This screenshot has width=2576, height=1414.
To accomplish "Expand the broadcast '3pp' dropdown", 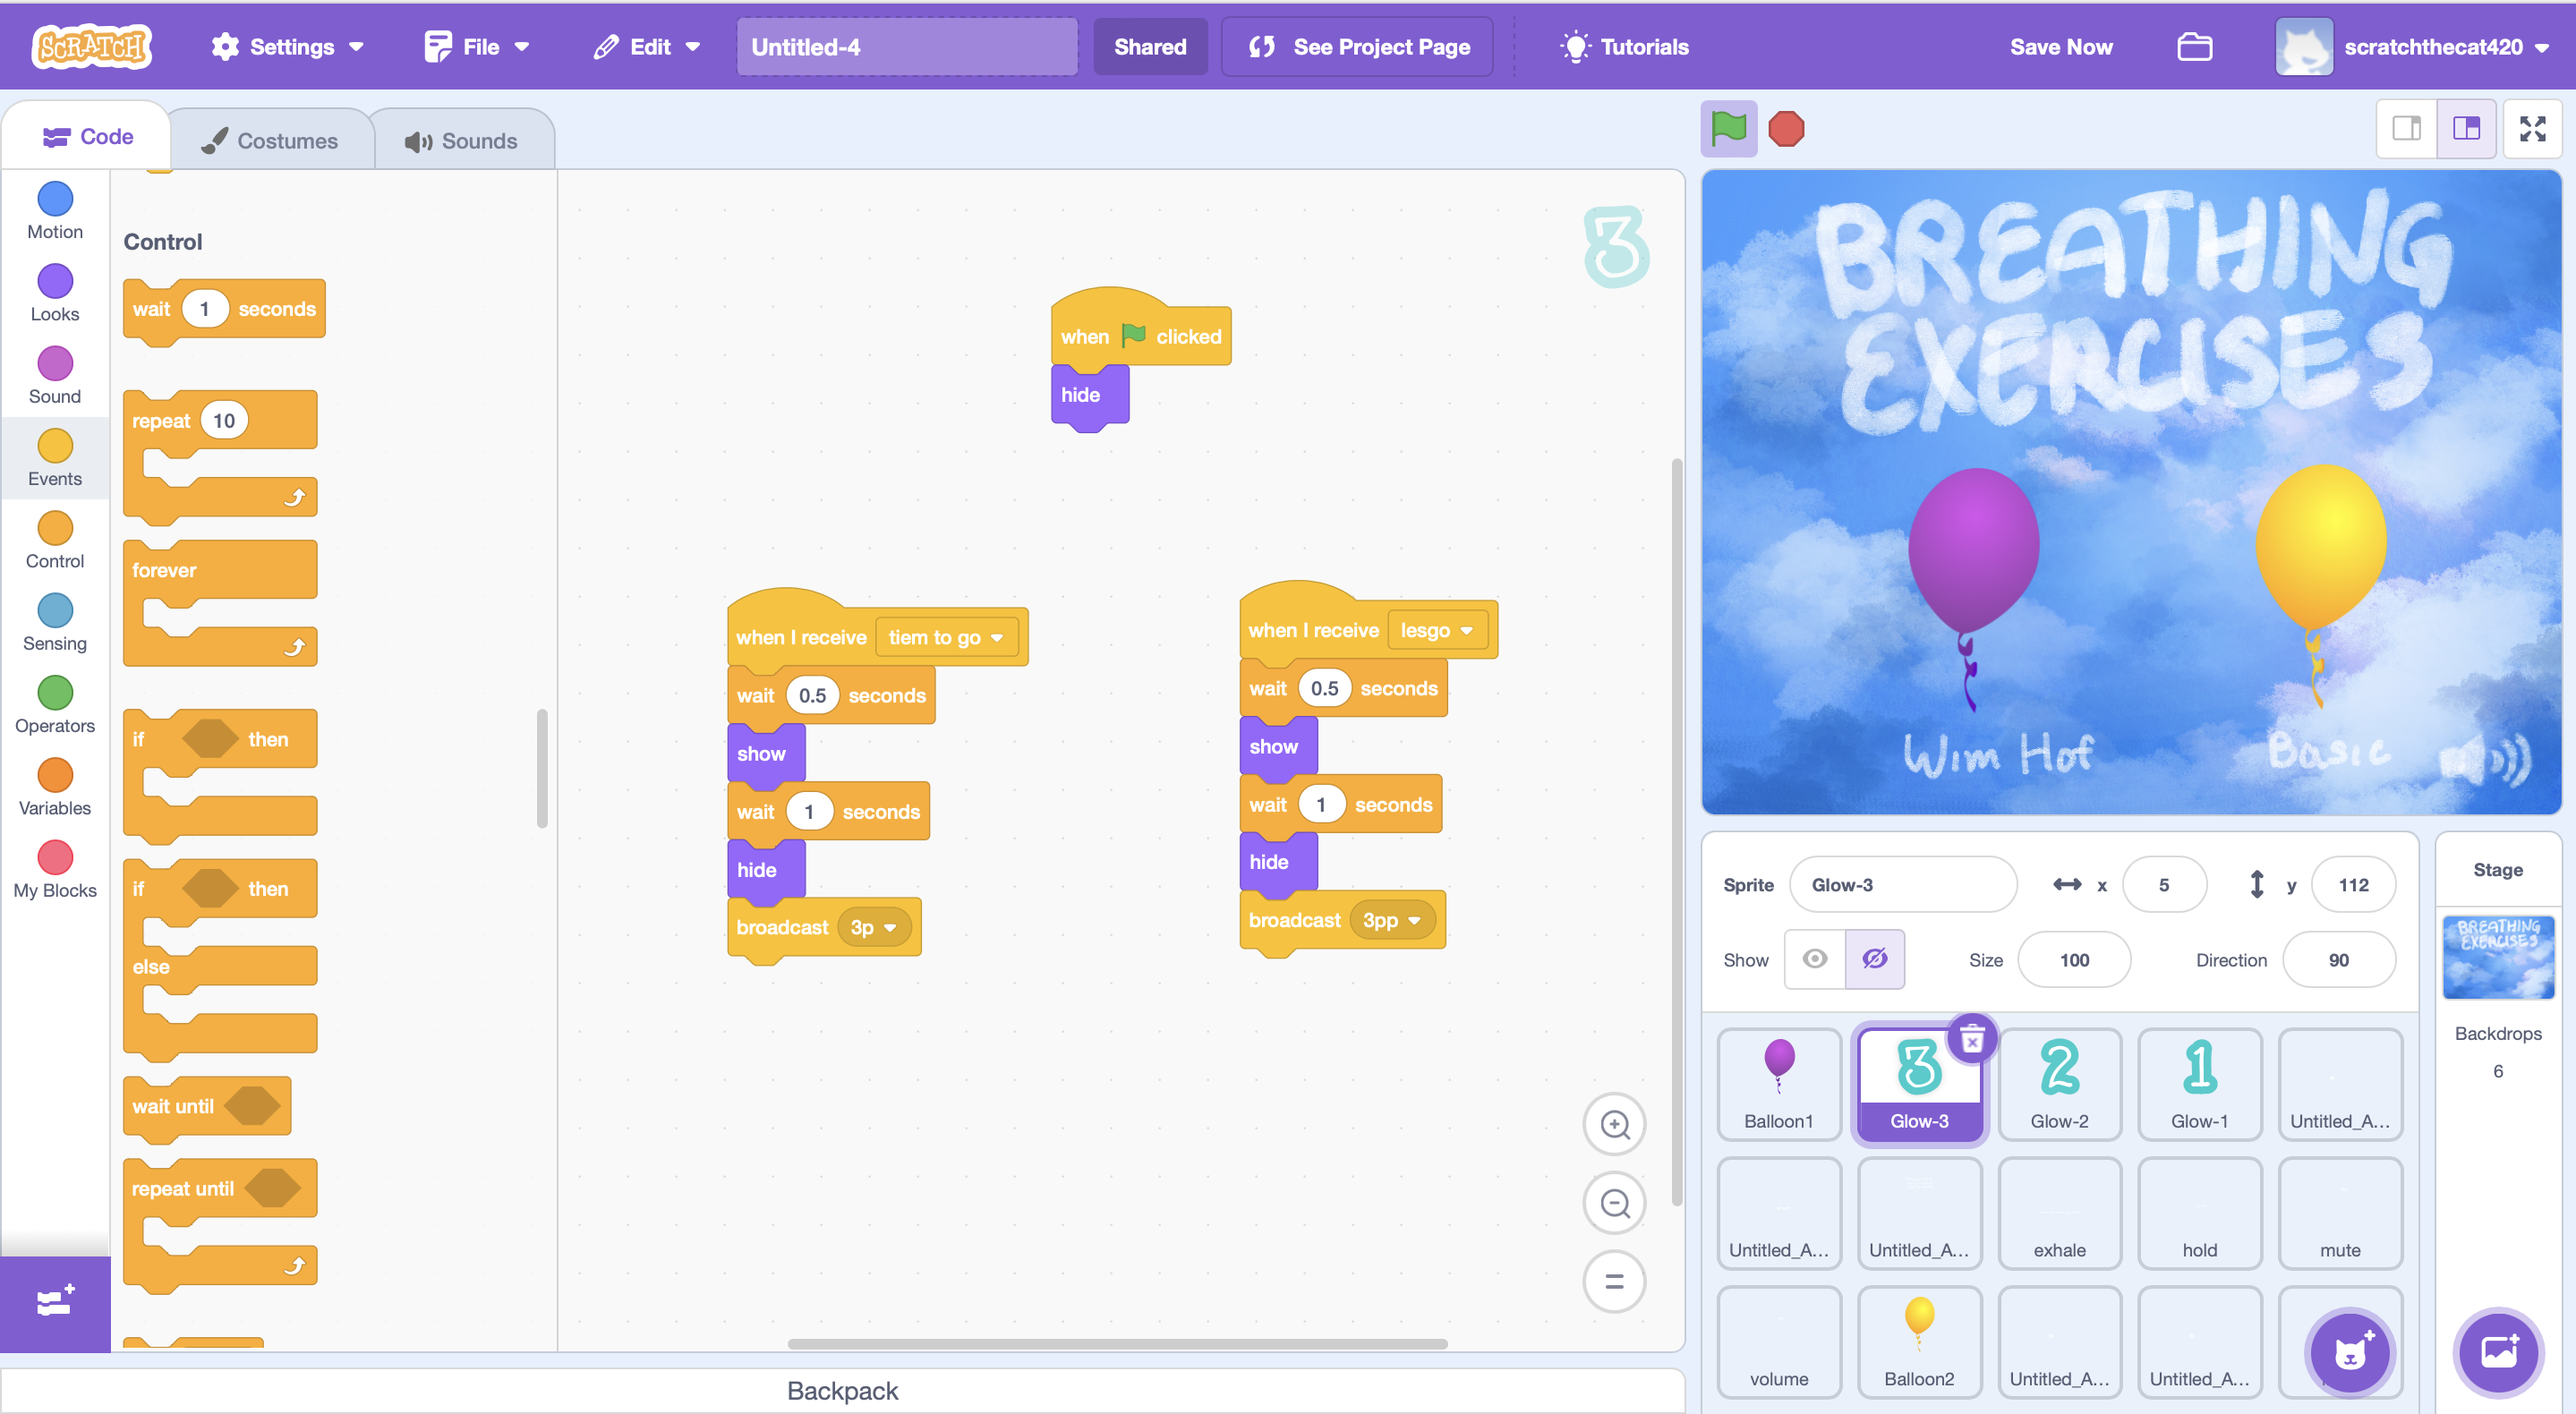I will click(1414, 920).
